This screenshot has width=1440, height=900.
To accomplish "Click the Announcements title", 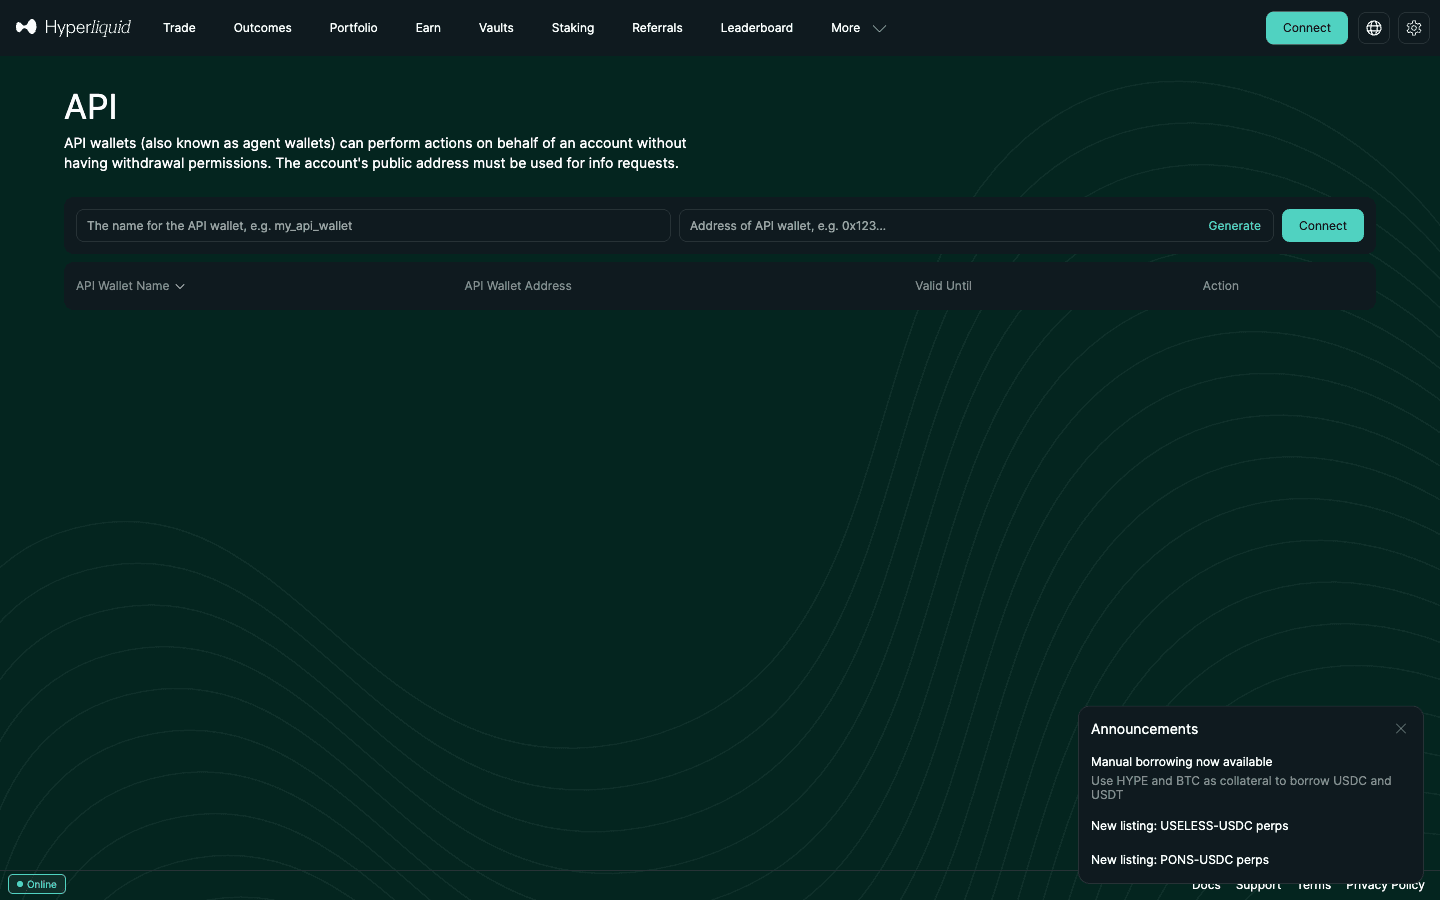I will tap(1144, 729).
